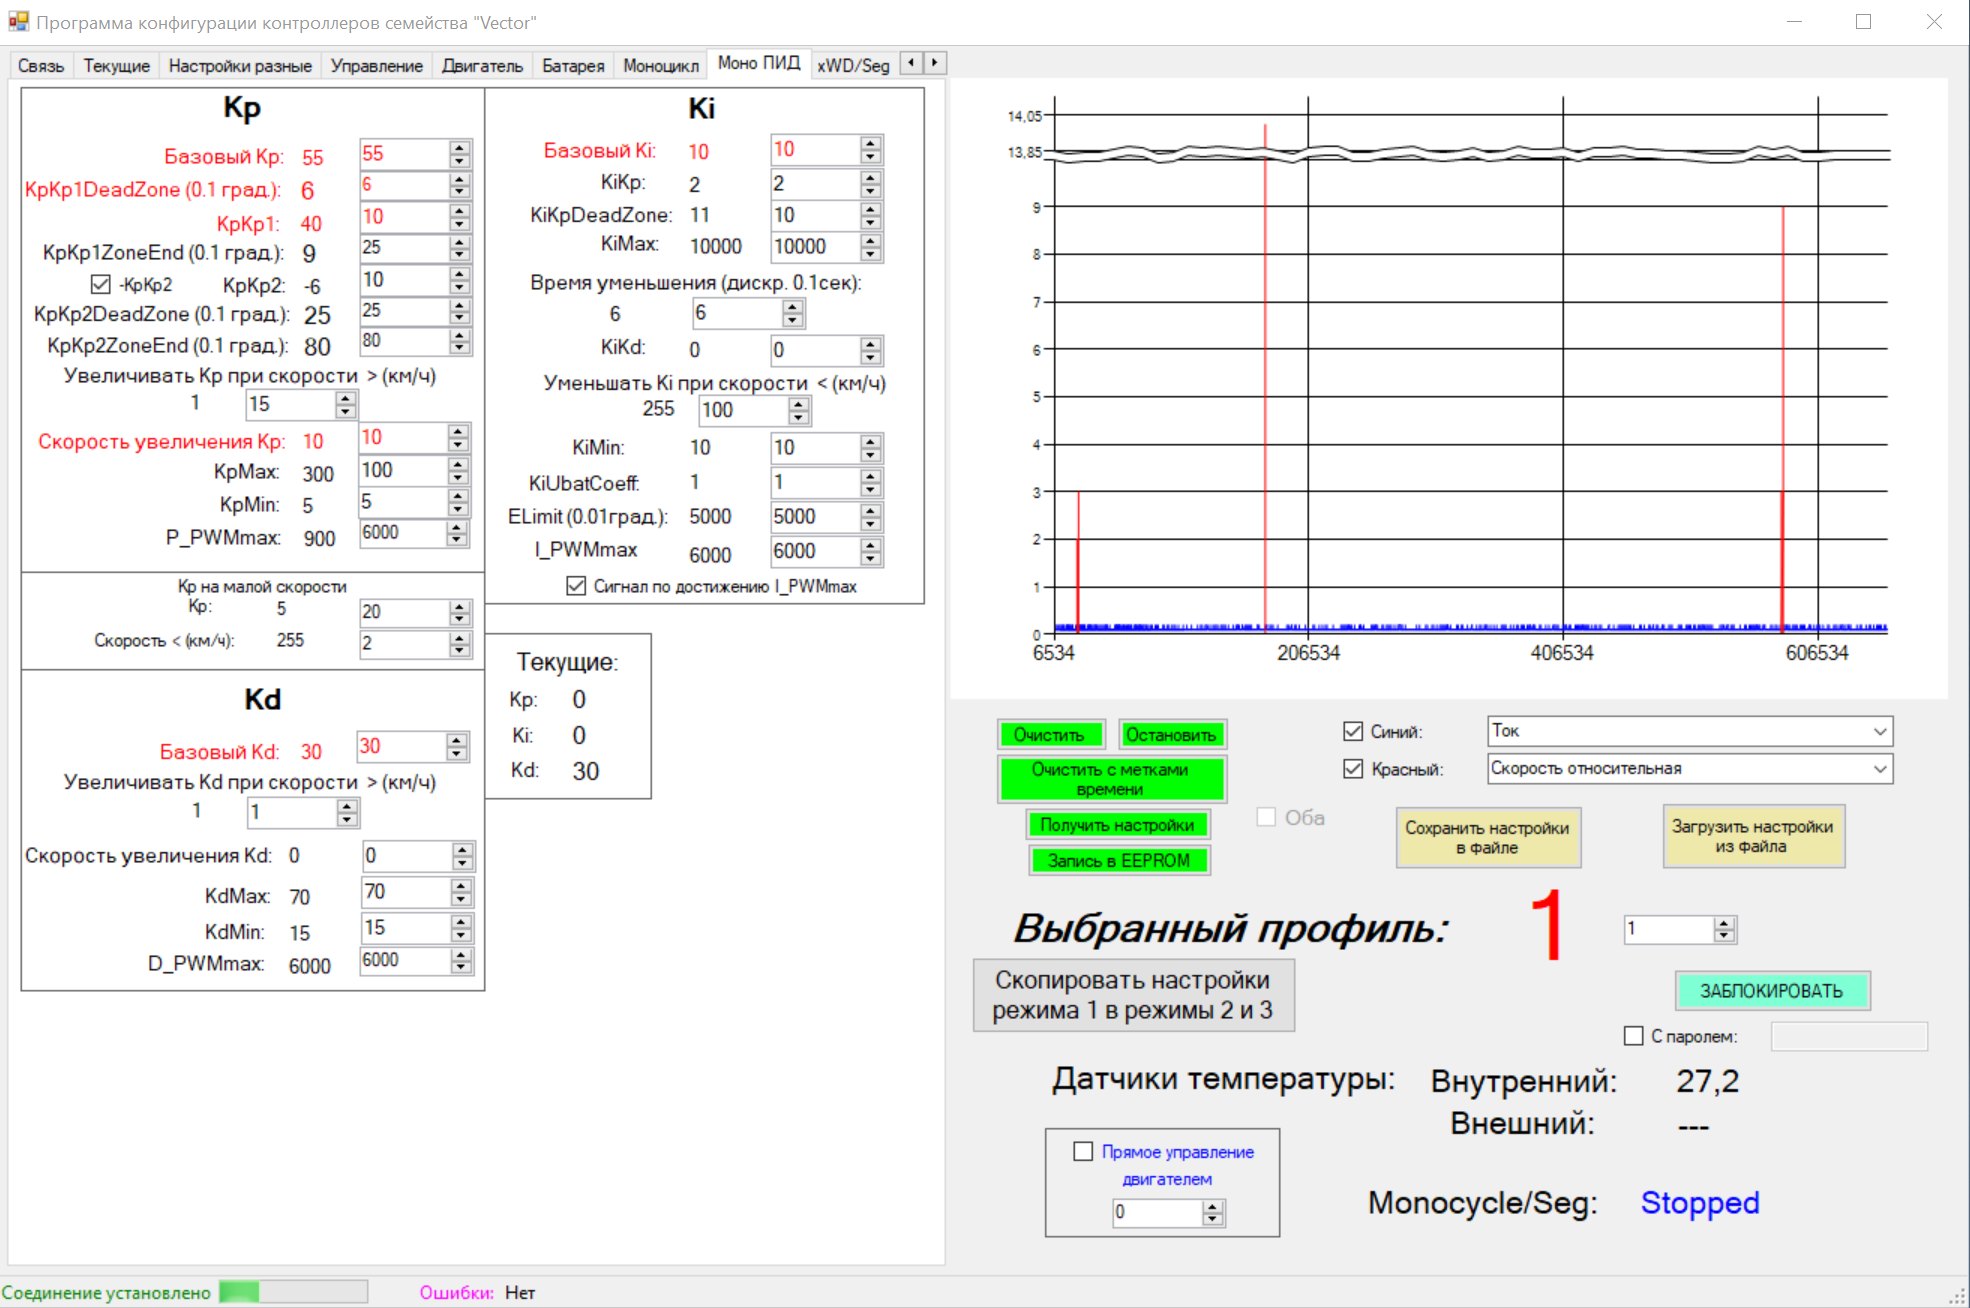Copy mode 1 settings to modes 2 and 3
This screenshot has width=1970, height=1308.
pyautogui.click(x=1133, y=995)
